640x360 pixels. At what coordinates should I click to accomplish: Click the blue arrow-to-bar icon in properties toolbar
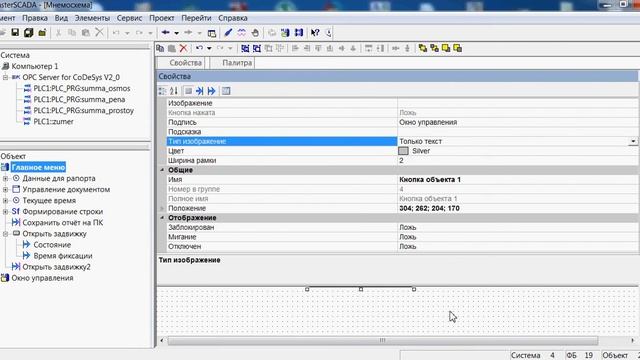coord(200,91)
